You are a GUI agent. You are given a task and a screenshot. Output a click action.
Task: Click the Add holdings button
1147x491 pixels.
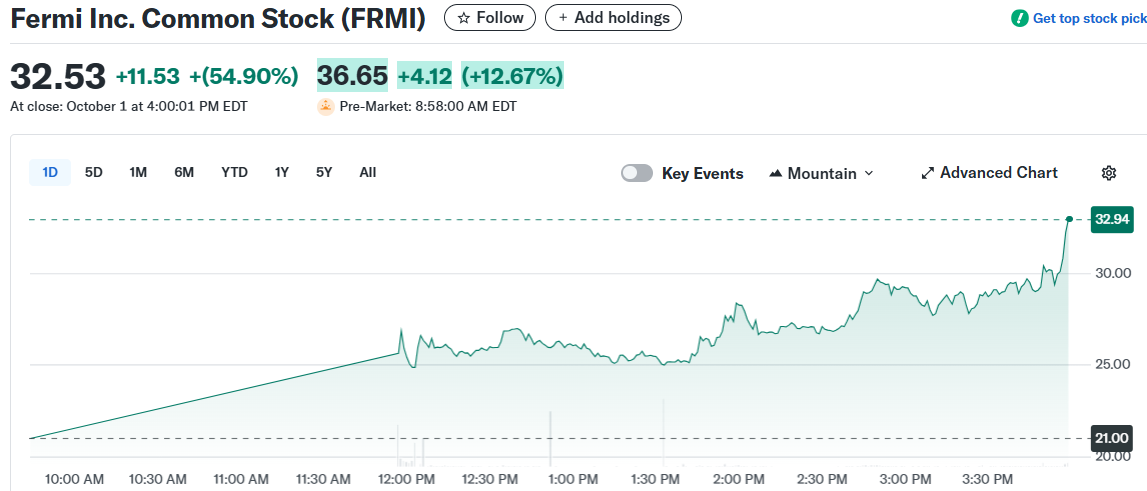613,18
